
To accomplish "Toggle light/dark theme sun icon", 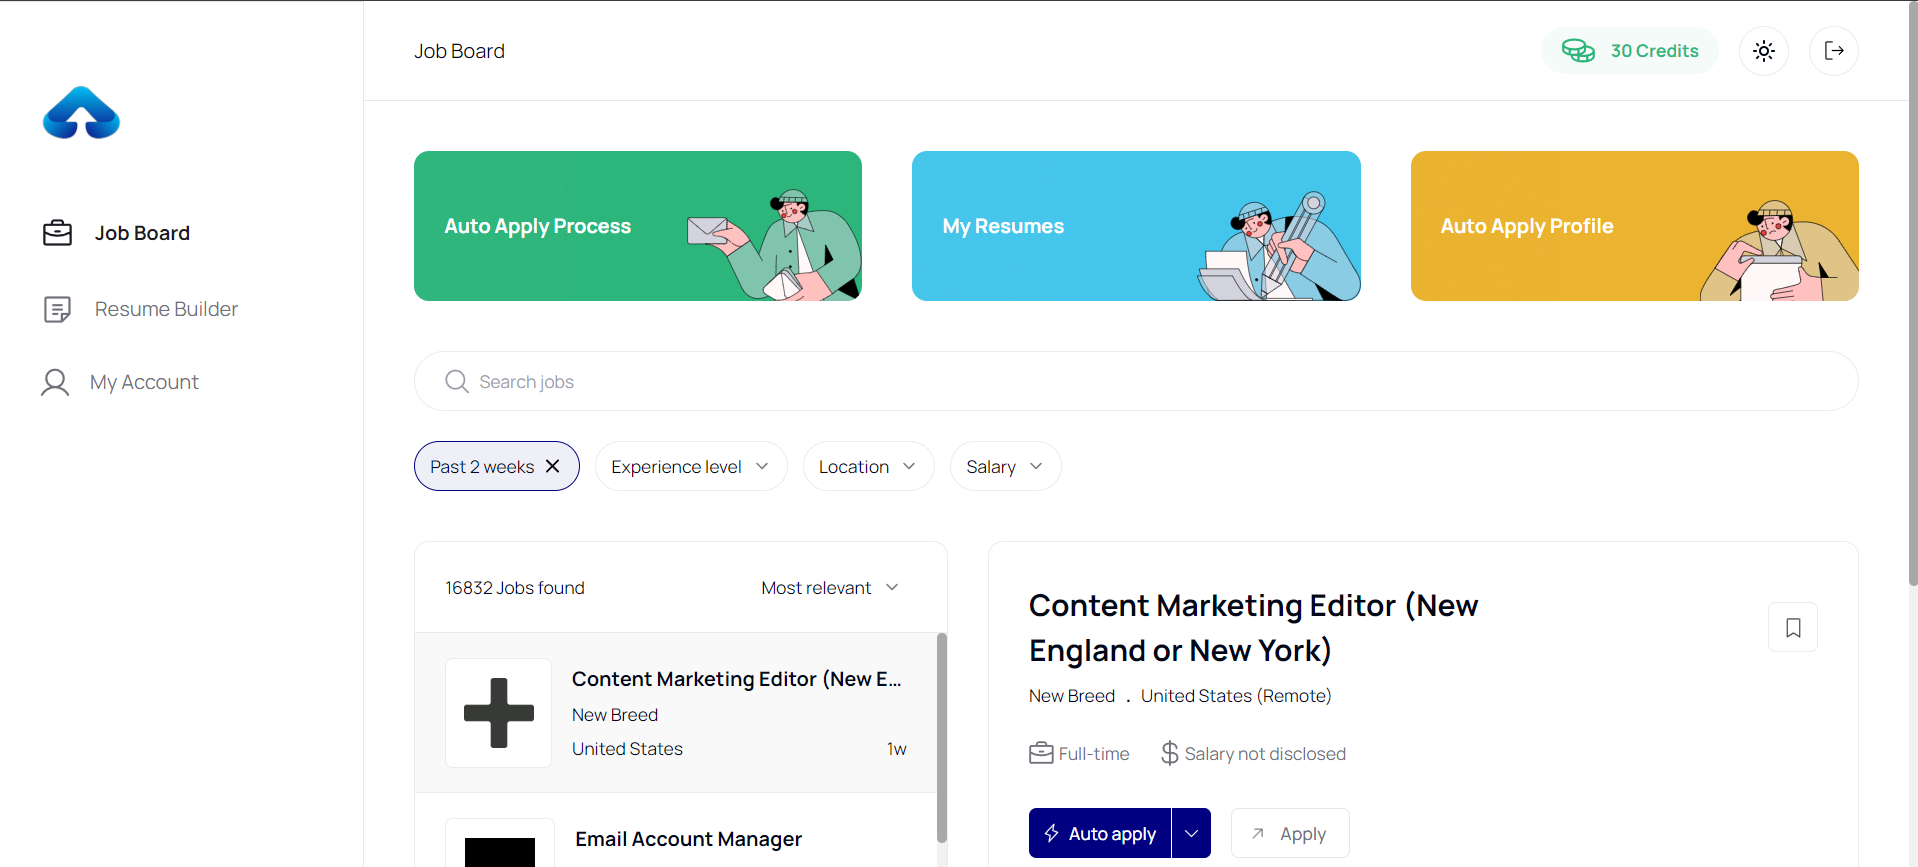I will click(x=1763, y=51).
